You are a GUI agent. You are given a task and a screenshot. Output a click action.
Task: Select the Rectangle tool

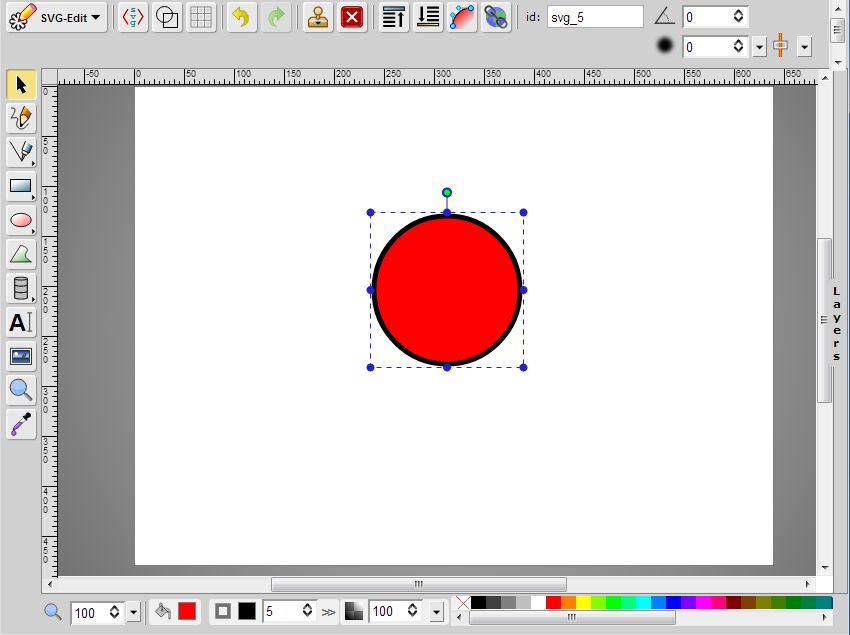[x=21, y=186]
